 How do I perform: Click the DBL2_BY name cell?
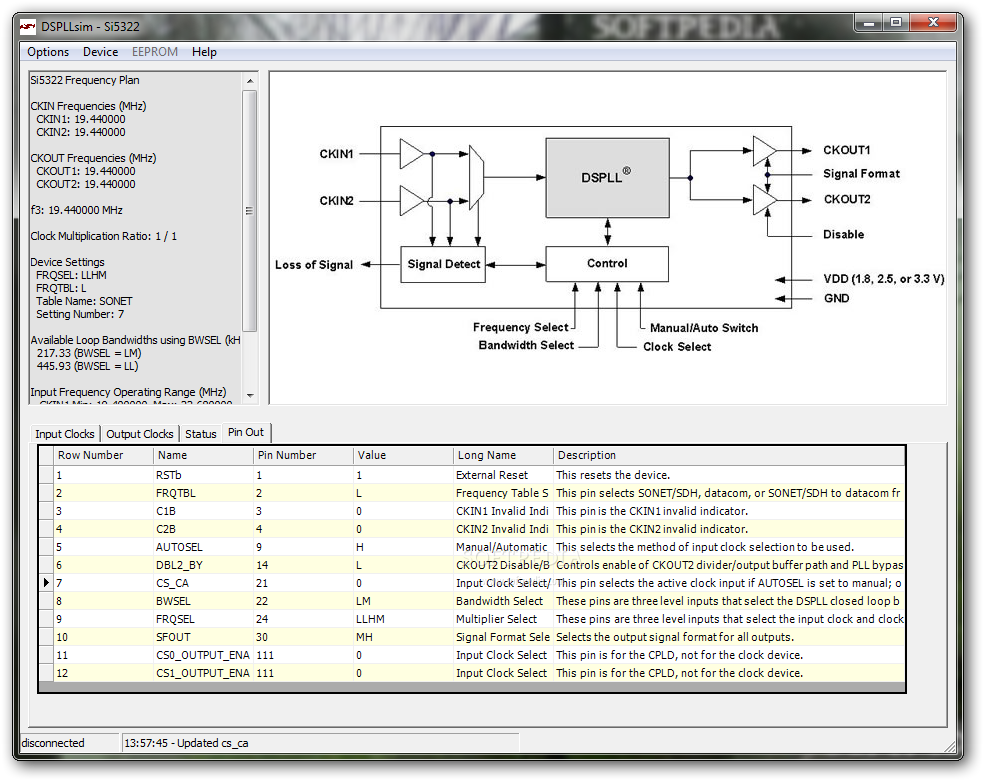(x=203, y=565)
